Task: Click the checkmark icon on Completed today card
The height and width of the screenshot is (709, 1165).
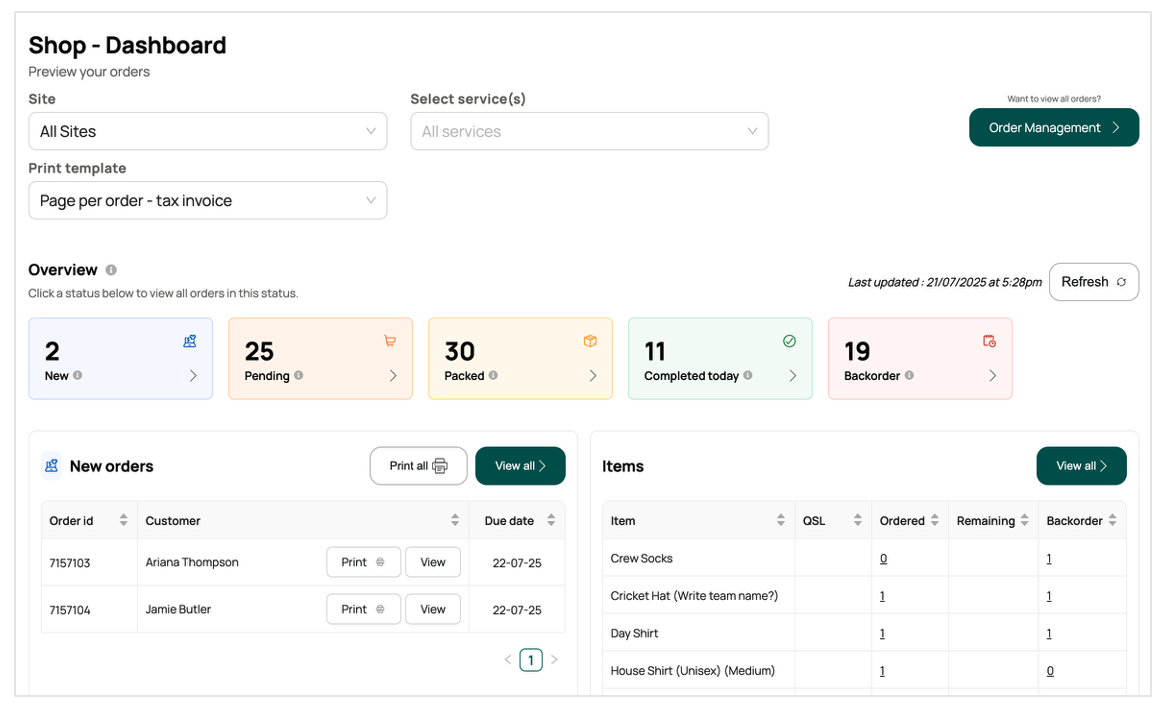Action: [789, 341]
